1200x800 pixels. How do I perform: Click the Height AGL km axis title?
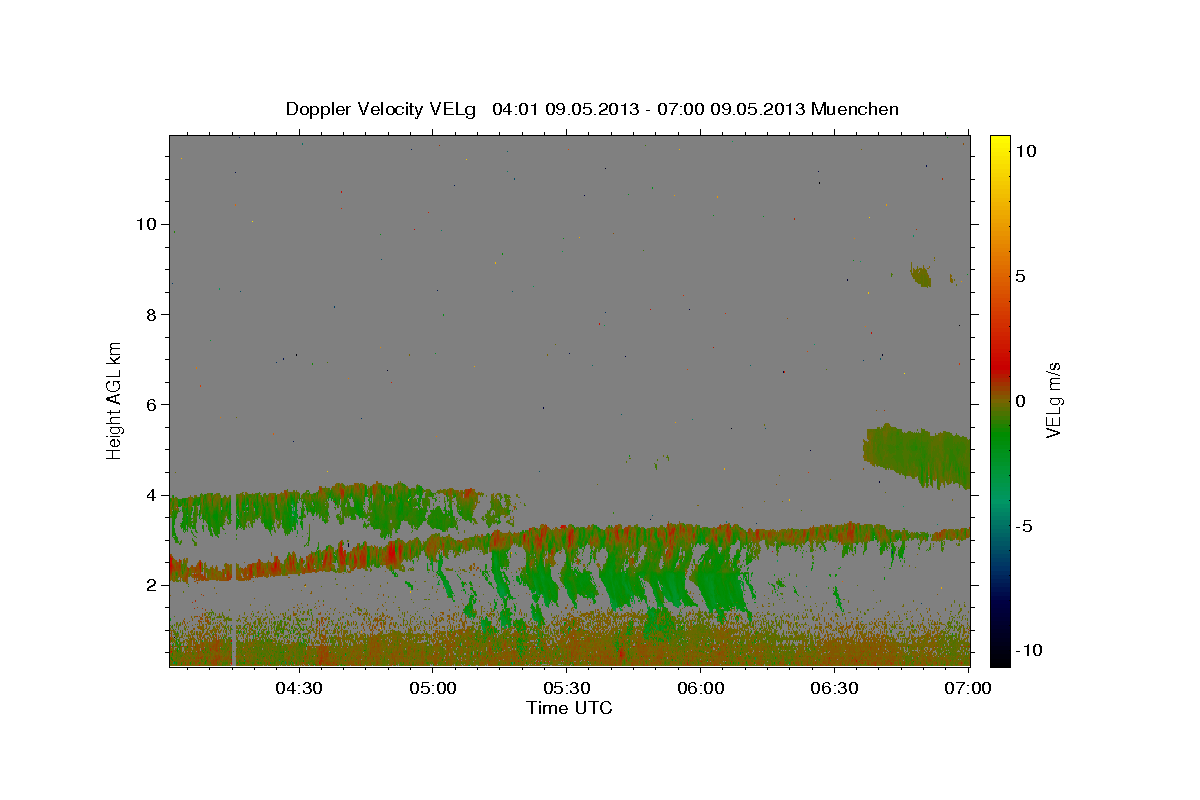point(115,400)
